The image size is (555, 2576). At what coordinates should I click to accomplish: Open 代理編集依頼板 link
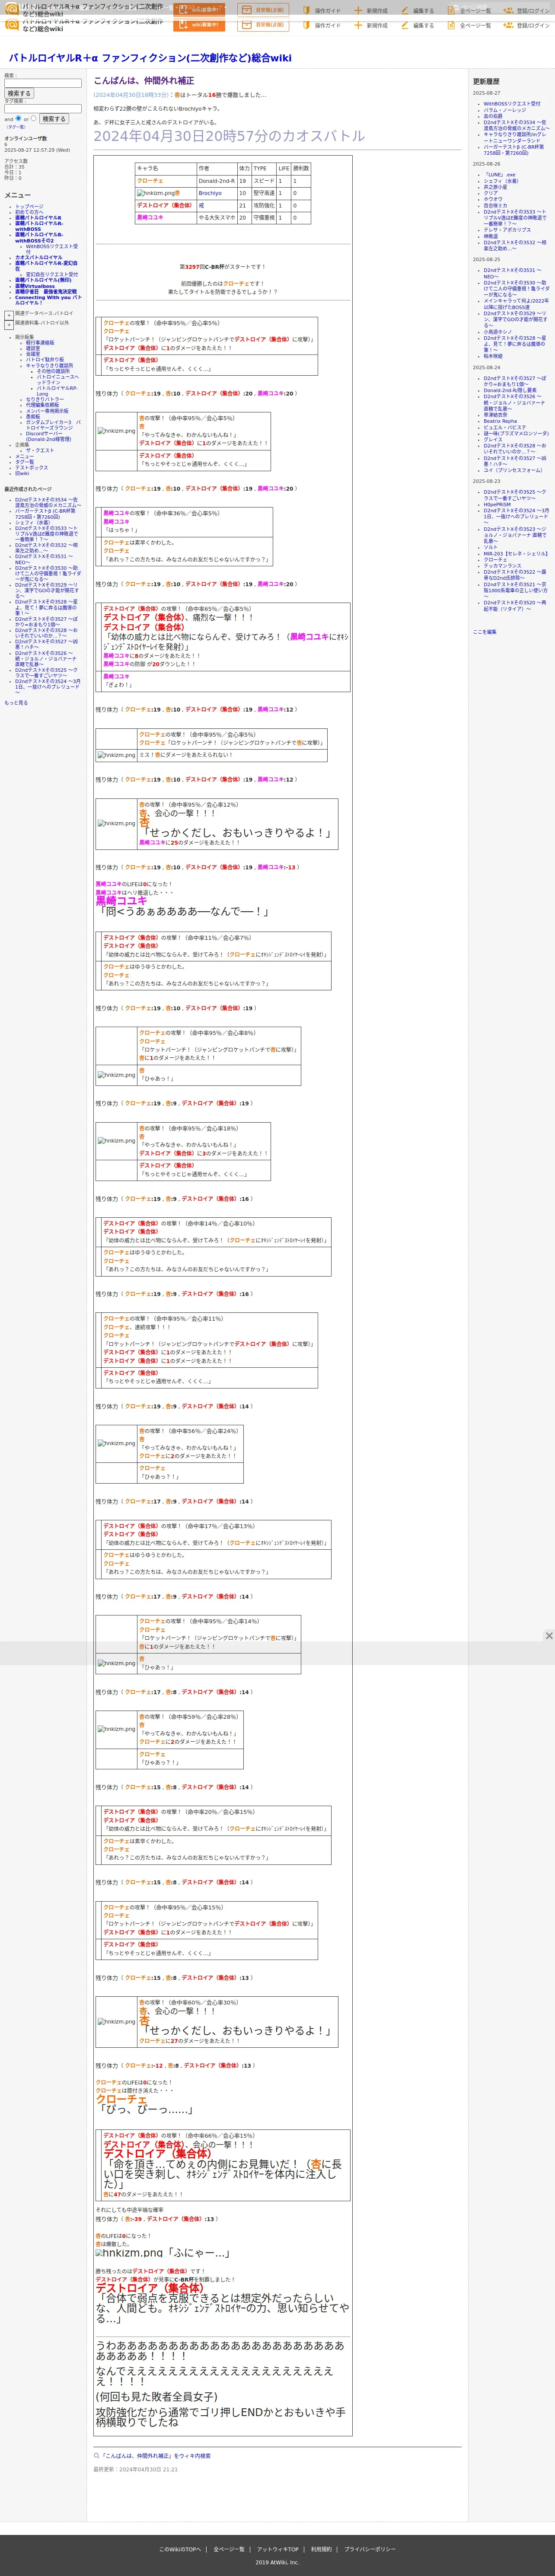[x=42, y=405]
